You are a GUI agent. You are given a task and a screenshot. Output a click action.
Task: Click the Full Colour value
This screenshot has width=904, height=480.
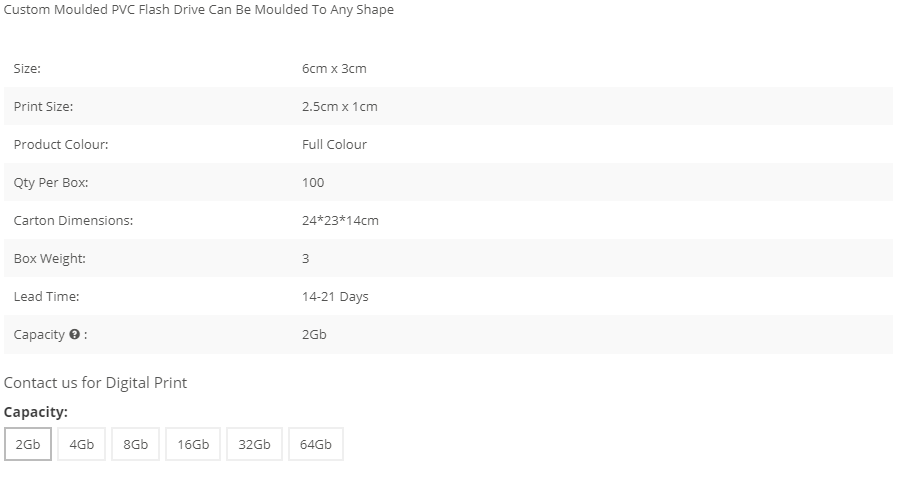pyautogui.click(x=334, y=145)
